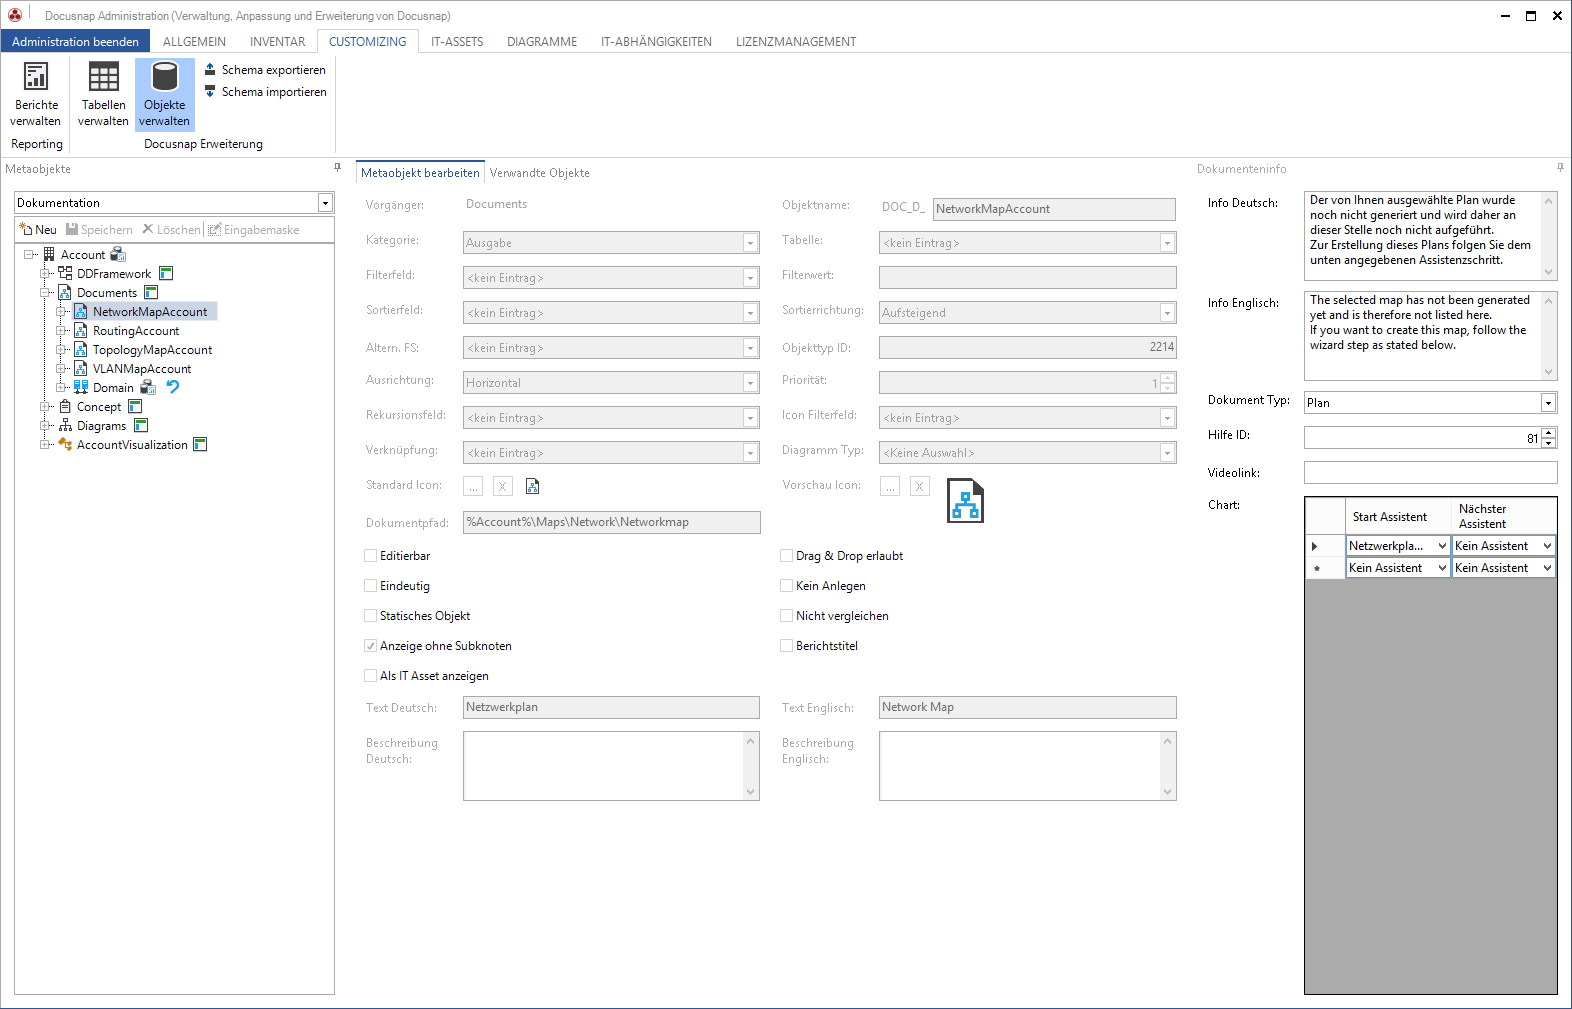This screenshot has height=1009, width=1572.
Task: Click window icon next to Documents node
Action: (x=151, y=293)
